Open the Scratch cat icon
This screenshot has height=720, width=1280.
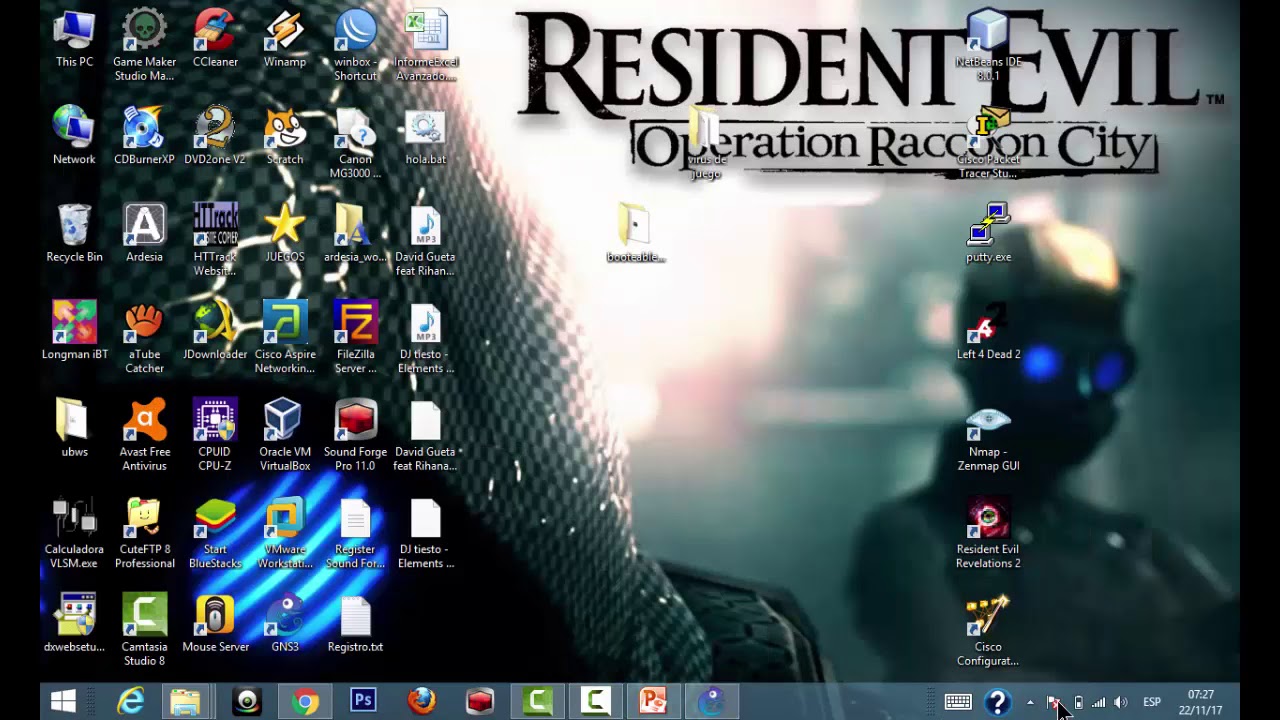285,137
